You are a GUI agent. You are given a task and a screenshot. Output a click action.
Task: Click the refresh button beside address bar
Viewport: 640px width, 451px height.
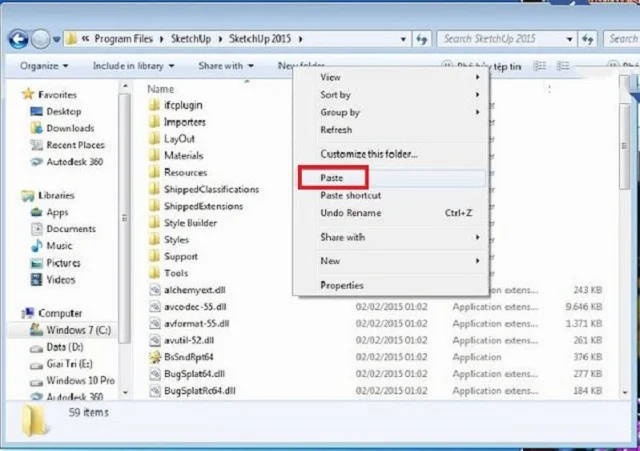tap(421, 39)
